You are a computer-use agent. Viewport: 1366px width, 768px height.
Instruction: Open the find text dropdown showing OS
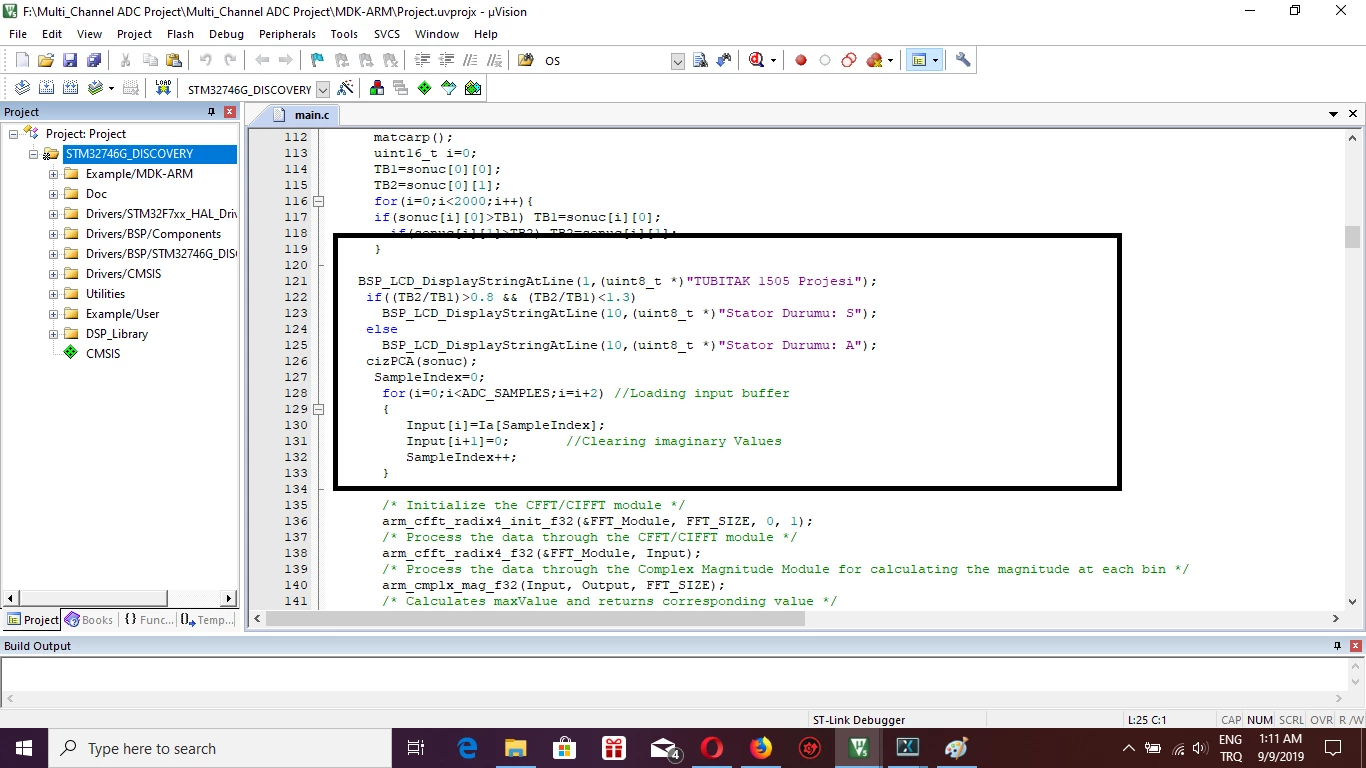677,61
